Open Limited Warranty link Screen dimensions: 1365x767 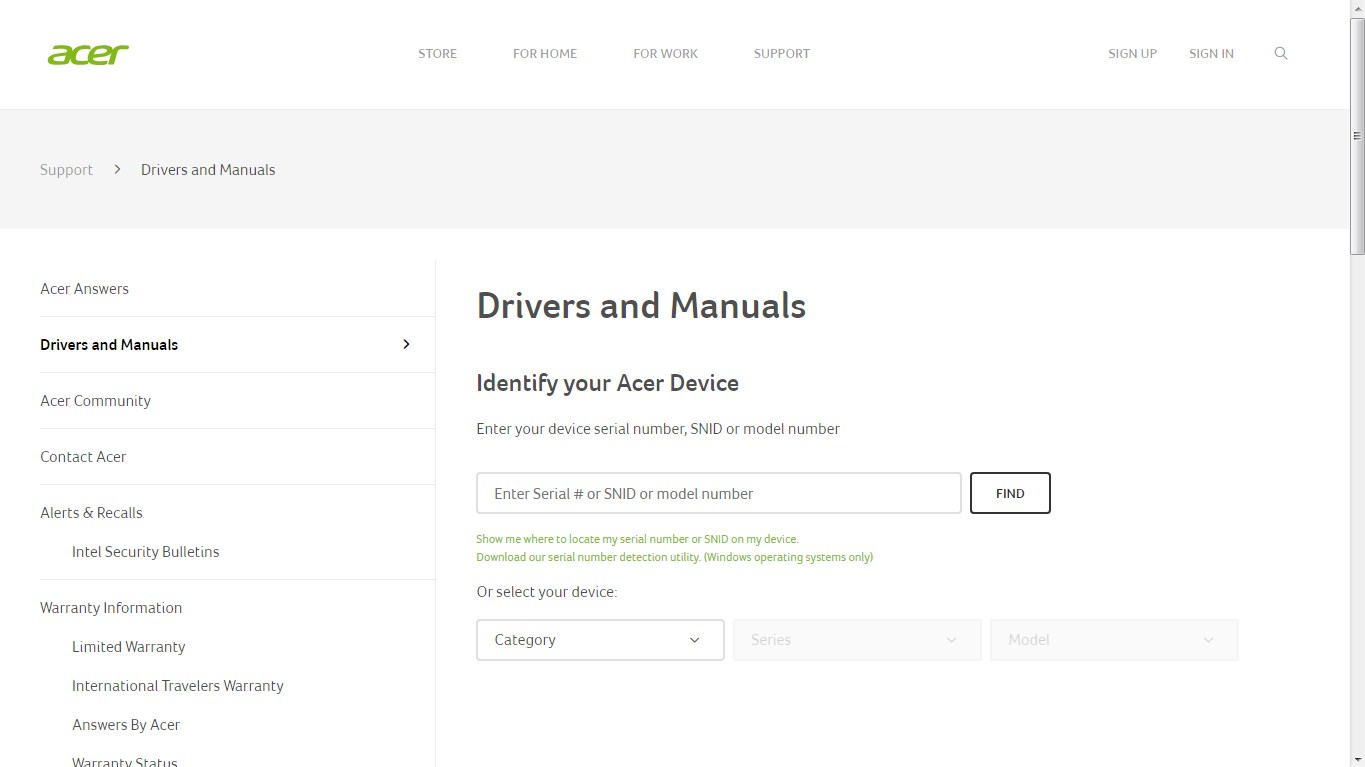128,647
